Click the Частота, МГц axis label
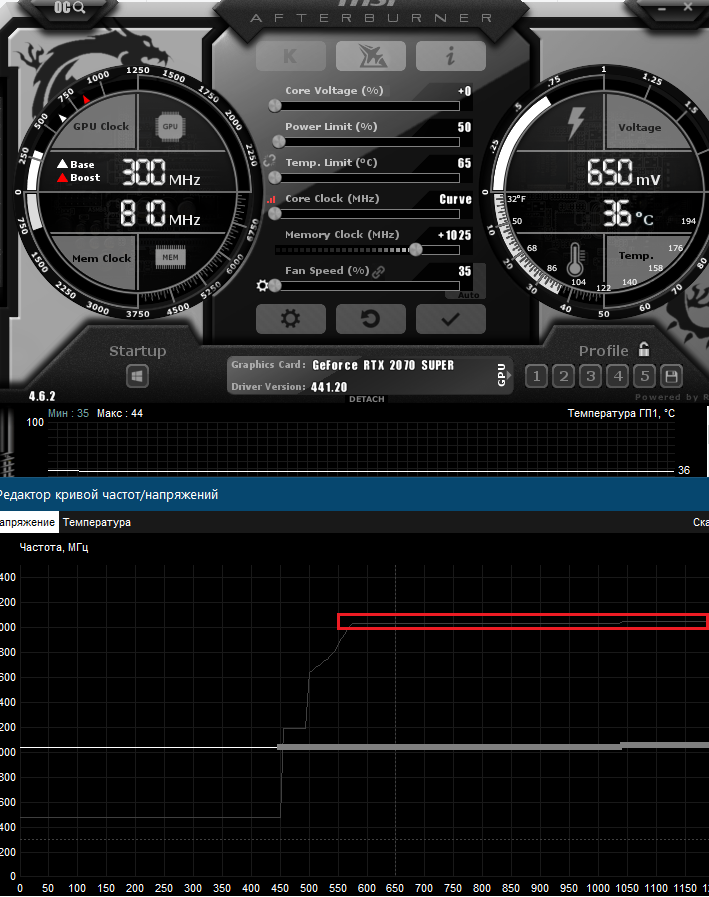The width and height of the screenshot is (709, 897). tap(54, 547)
